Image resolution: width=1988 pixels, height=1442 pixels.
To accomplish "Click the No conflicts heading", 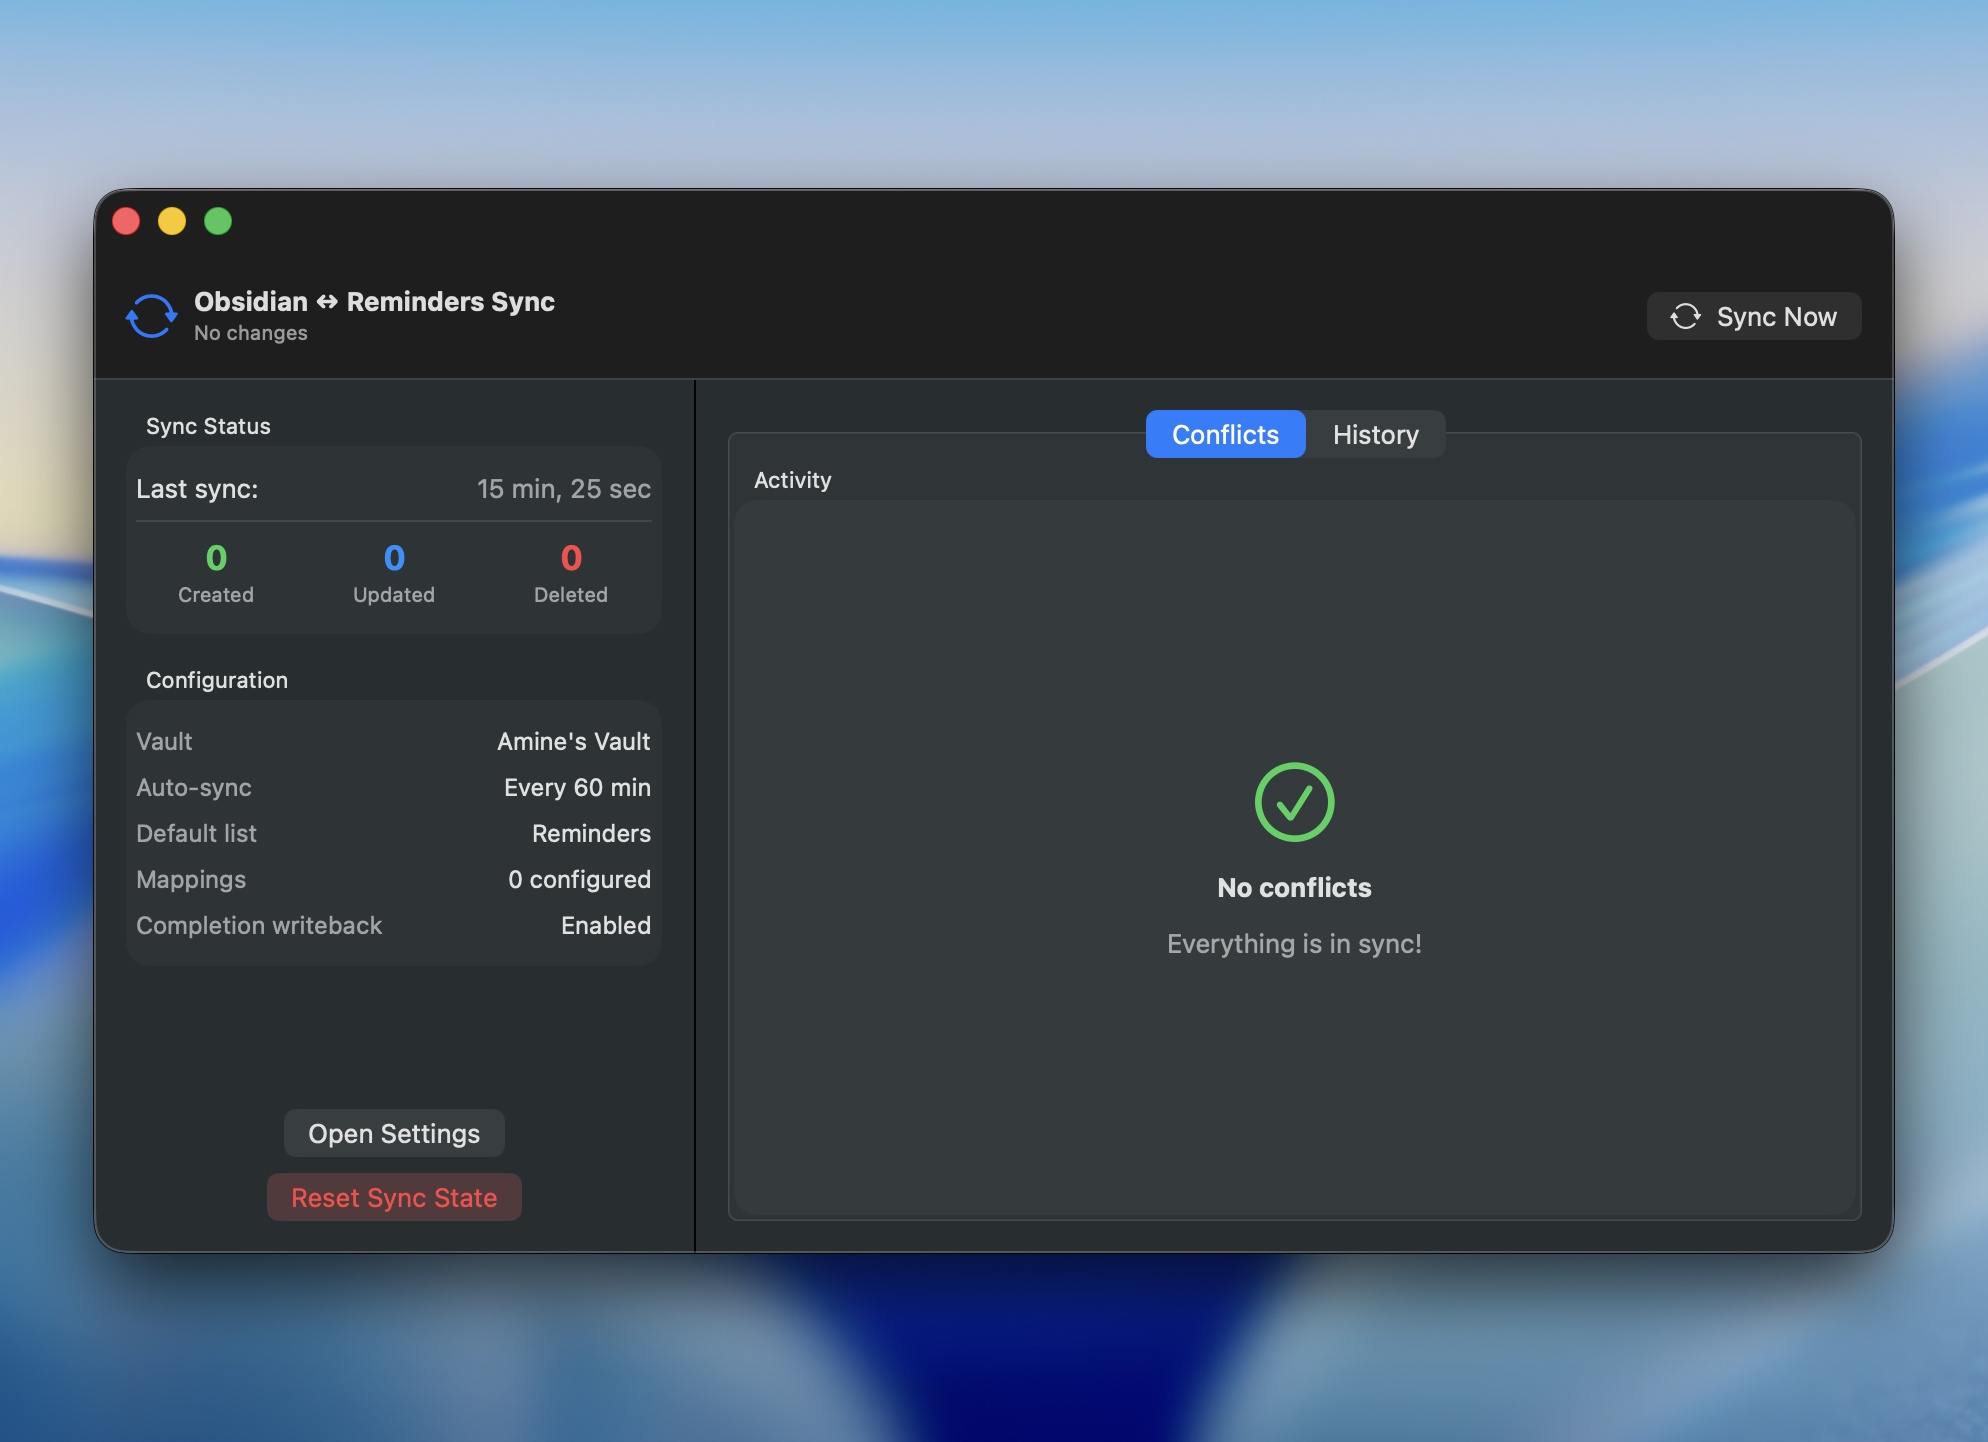I will [1294, 888].
